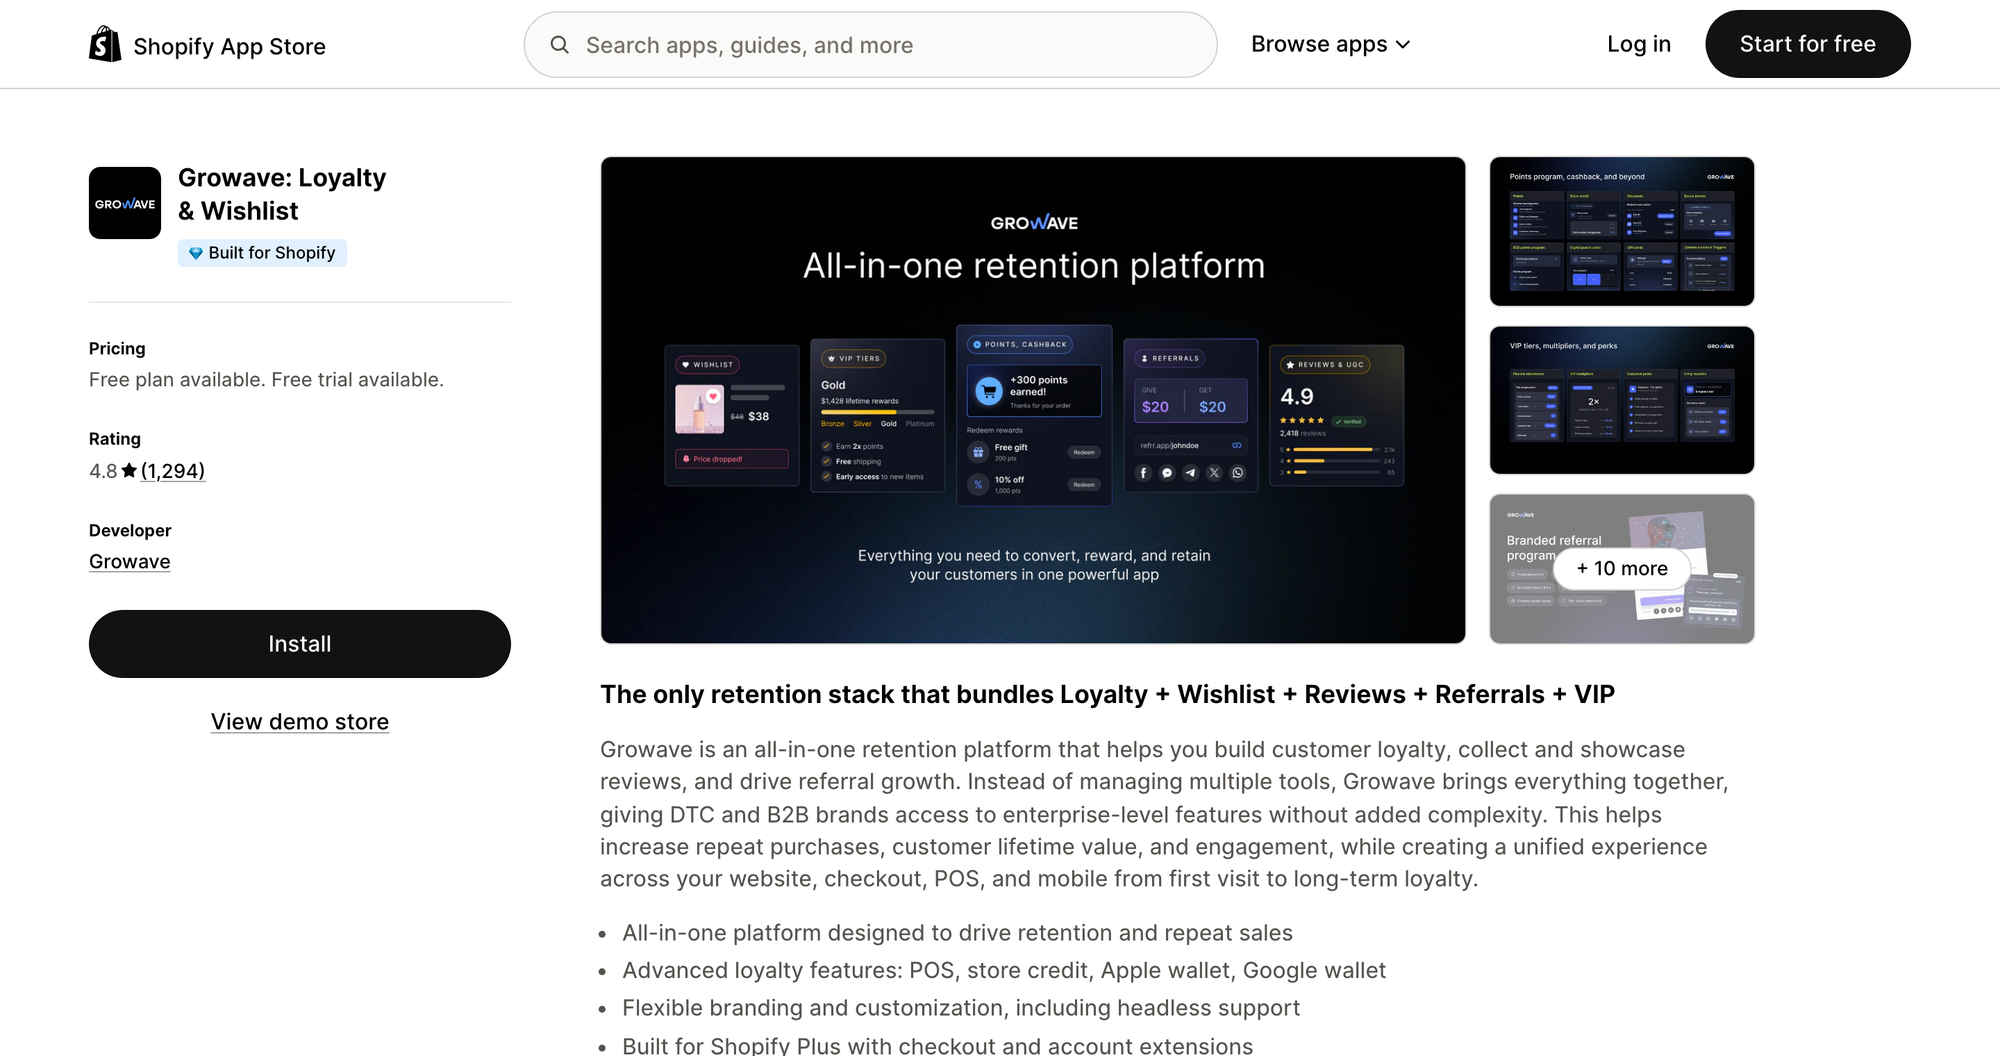Screen dimensions: 2000x1056
Task: Open the 1,294 reviews link
Action: (173, 471)
